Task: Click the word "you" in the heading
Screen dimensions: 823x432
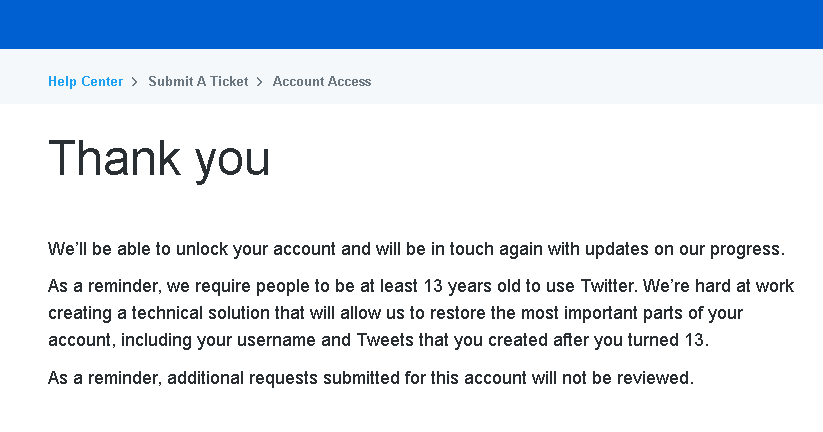Action: pos(232,161)
